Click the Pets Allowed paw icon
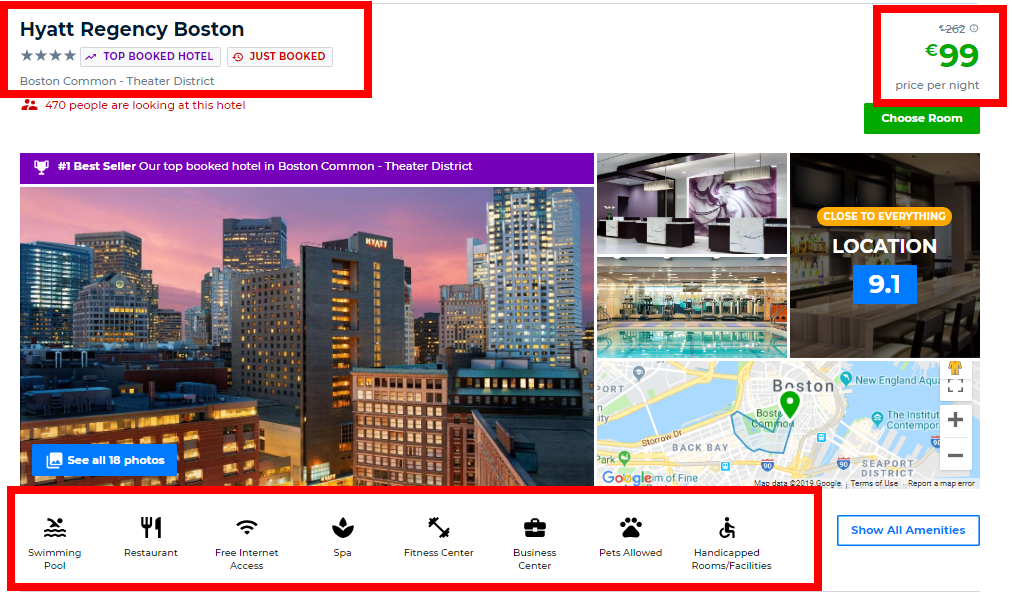 (631, 528)
